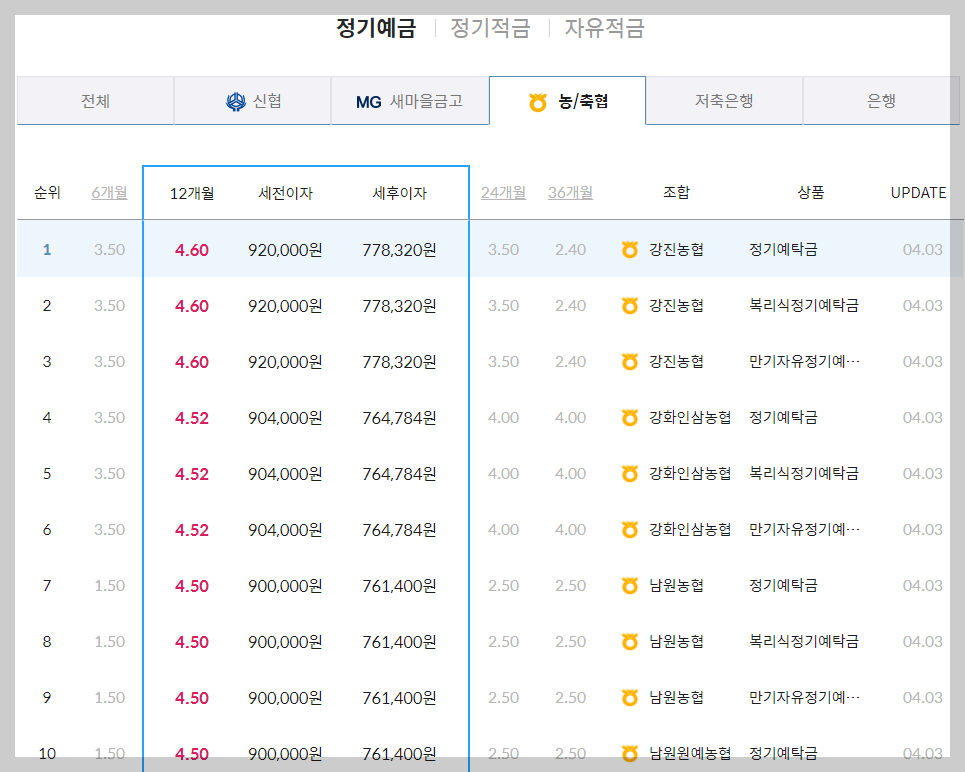Click 농협 icon in rank 4 강화인삼농협 row
Screen dimensions: 965x772
point(630,417)
